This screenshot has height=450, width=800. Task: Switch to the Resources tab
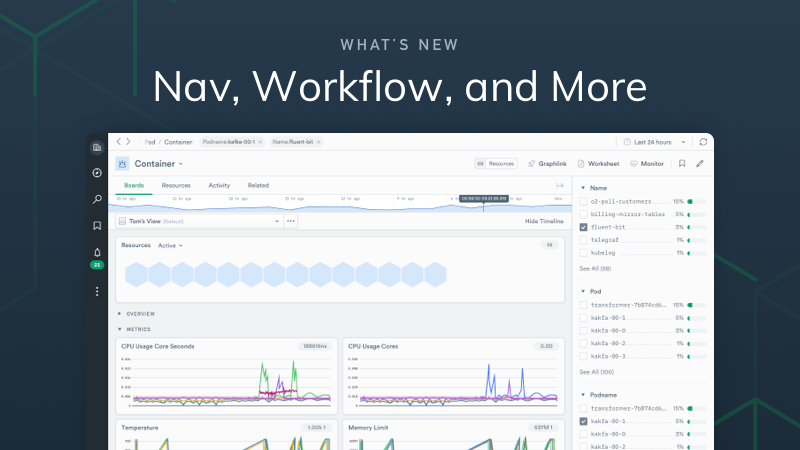176,186
